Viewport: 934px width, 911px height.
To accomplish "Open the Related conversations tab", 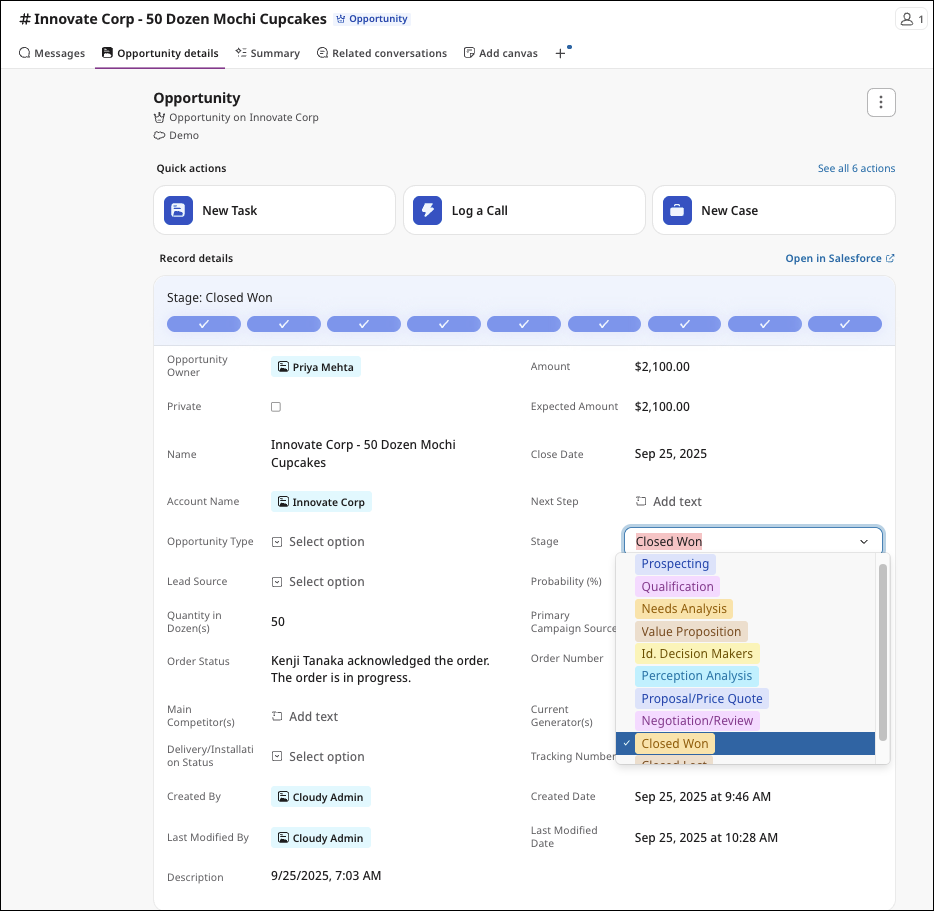I will (x=381, y=53).
